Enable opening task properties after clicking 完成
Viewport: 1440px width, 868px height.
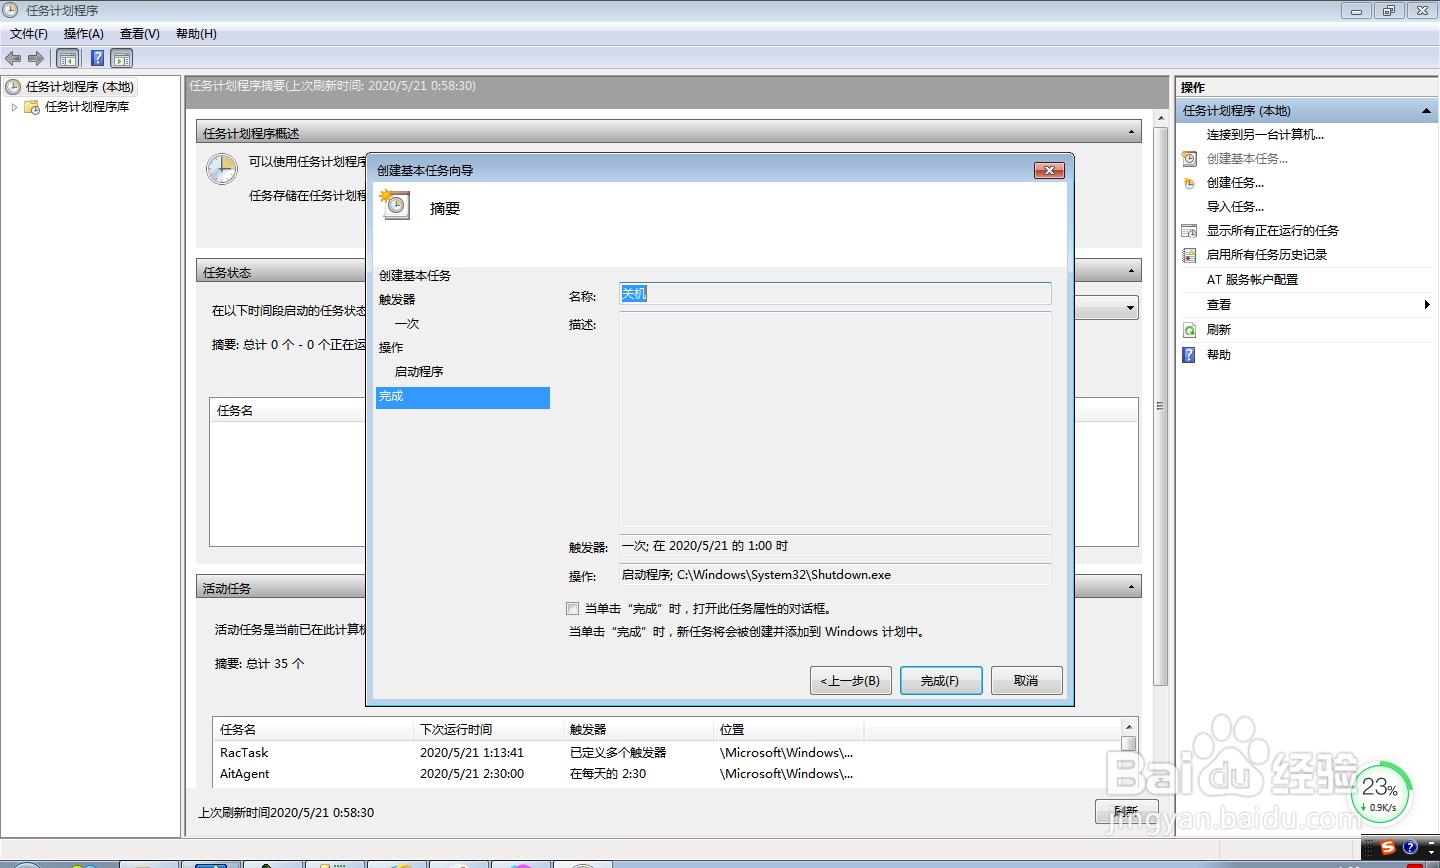tap(573, 608)
